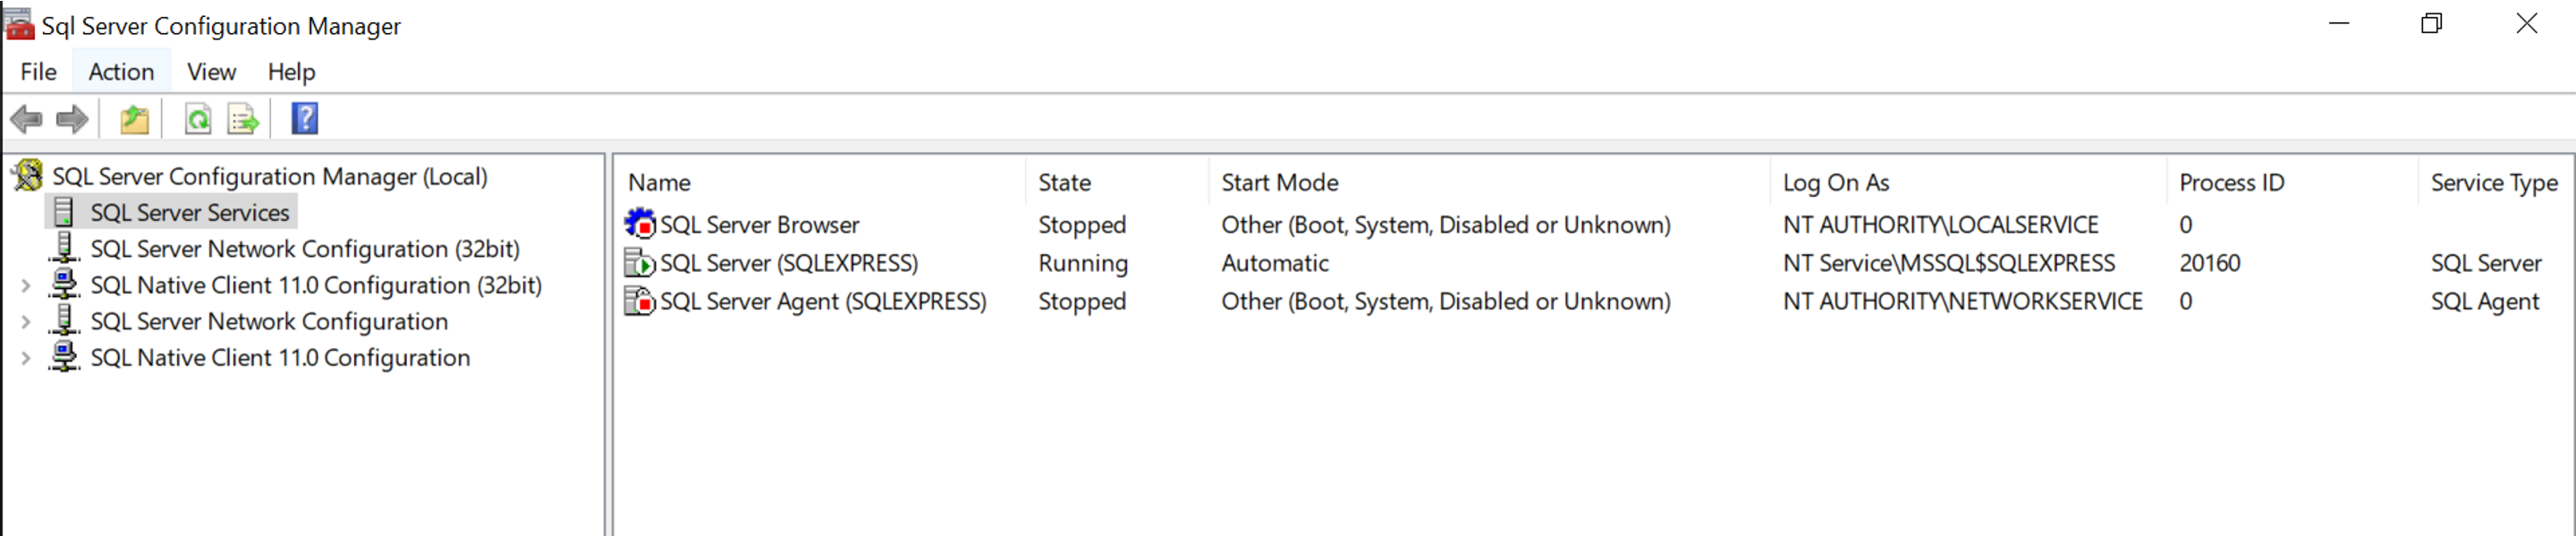The height and width of the screenshot is (536, 2576).
Task: Open Help using the question mark toolbar icon
Action: coord(303,118)
